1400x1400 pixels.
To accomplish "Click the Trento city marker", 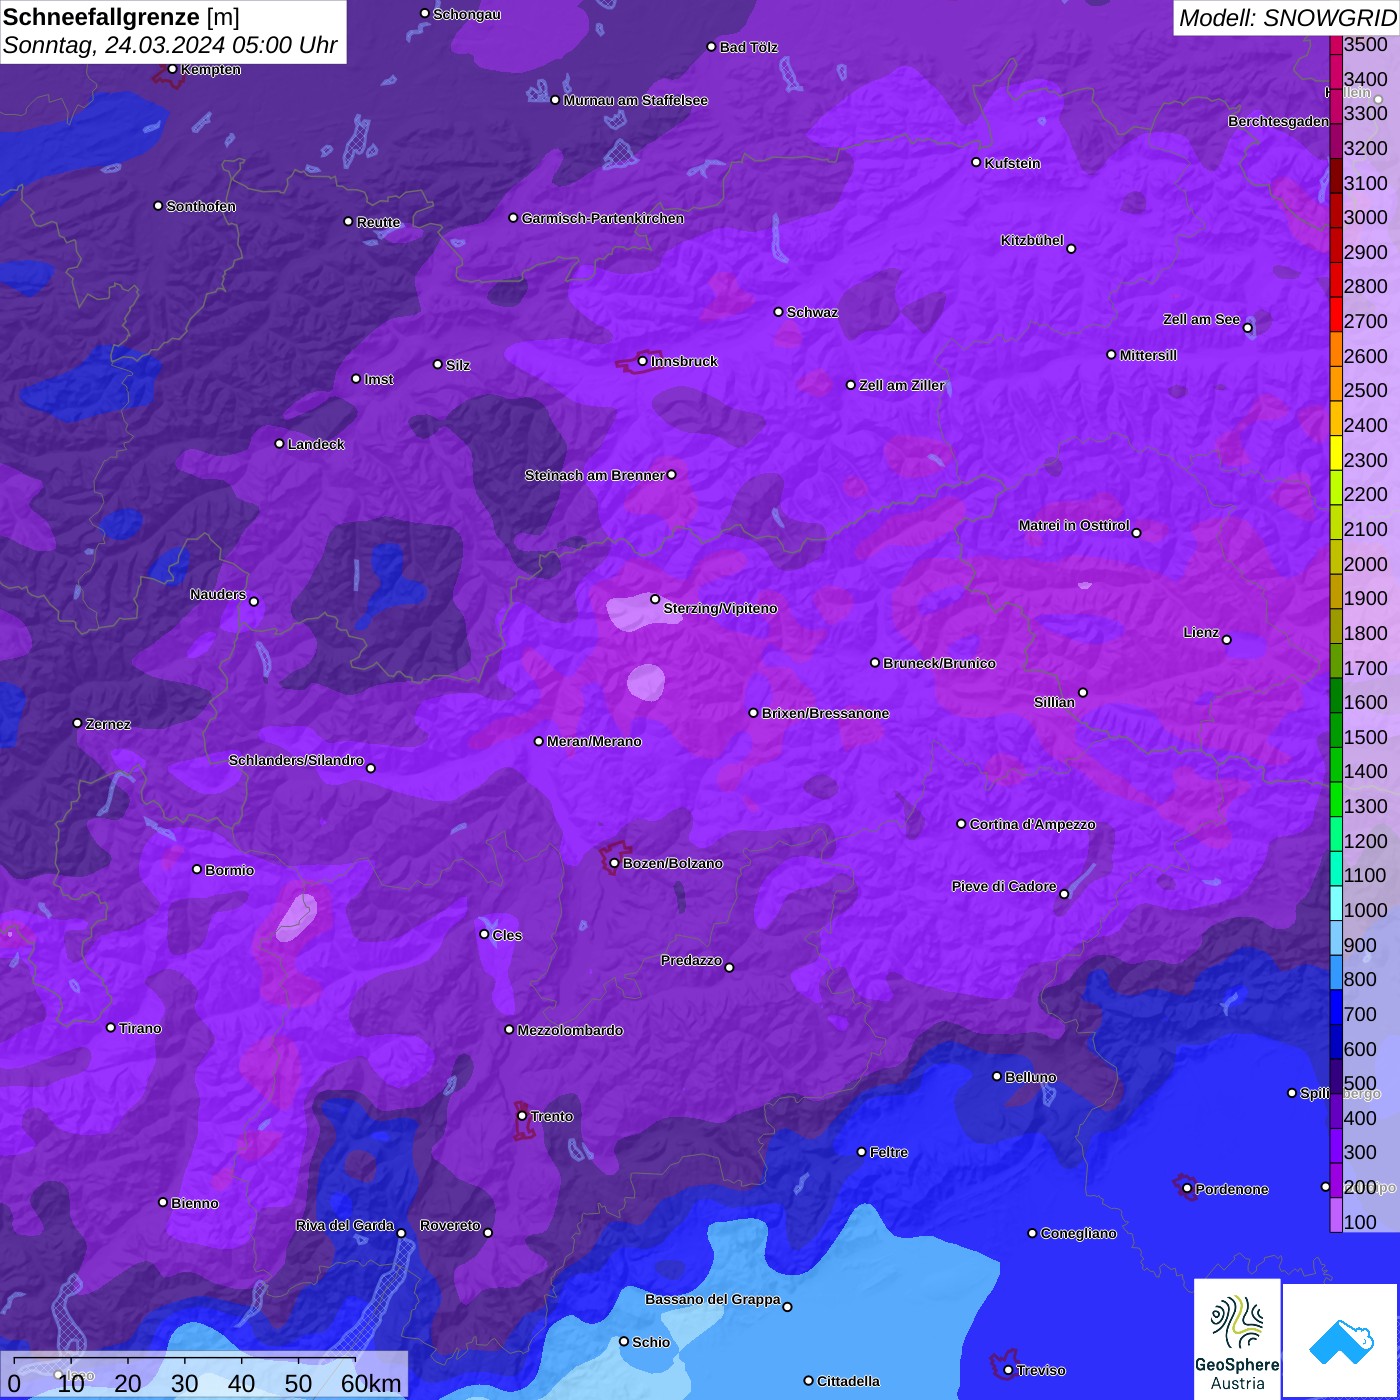I will (522, 1116).
